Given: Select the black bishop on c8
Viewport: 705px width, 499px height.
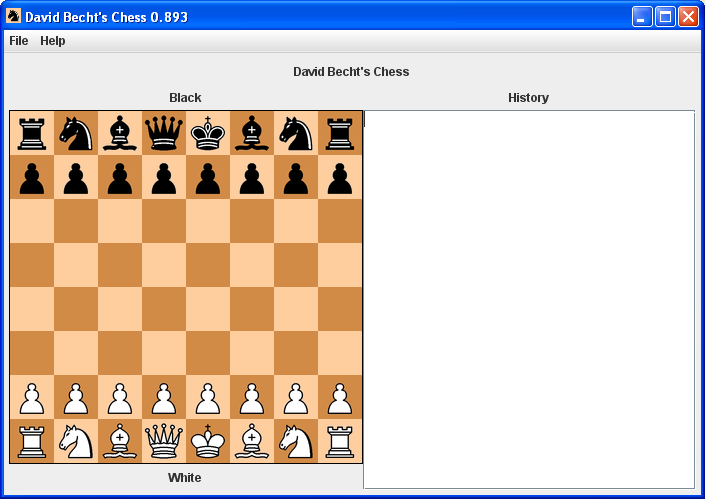Looking at the screenshot, I should 120,133.
